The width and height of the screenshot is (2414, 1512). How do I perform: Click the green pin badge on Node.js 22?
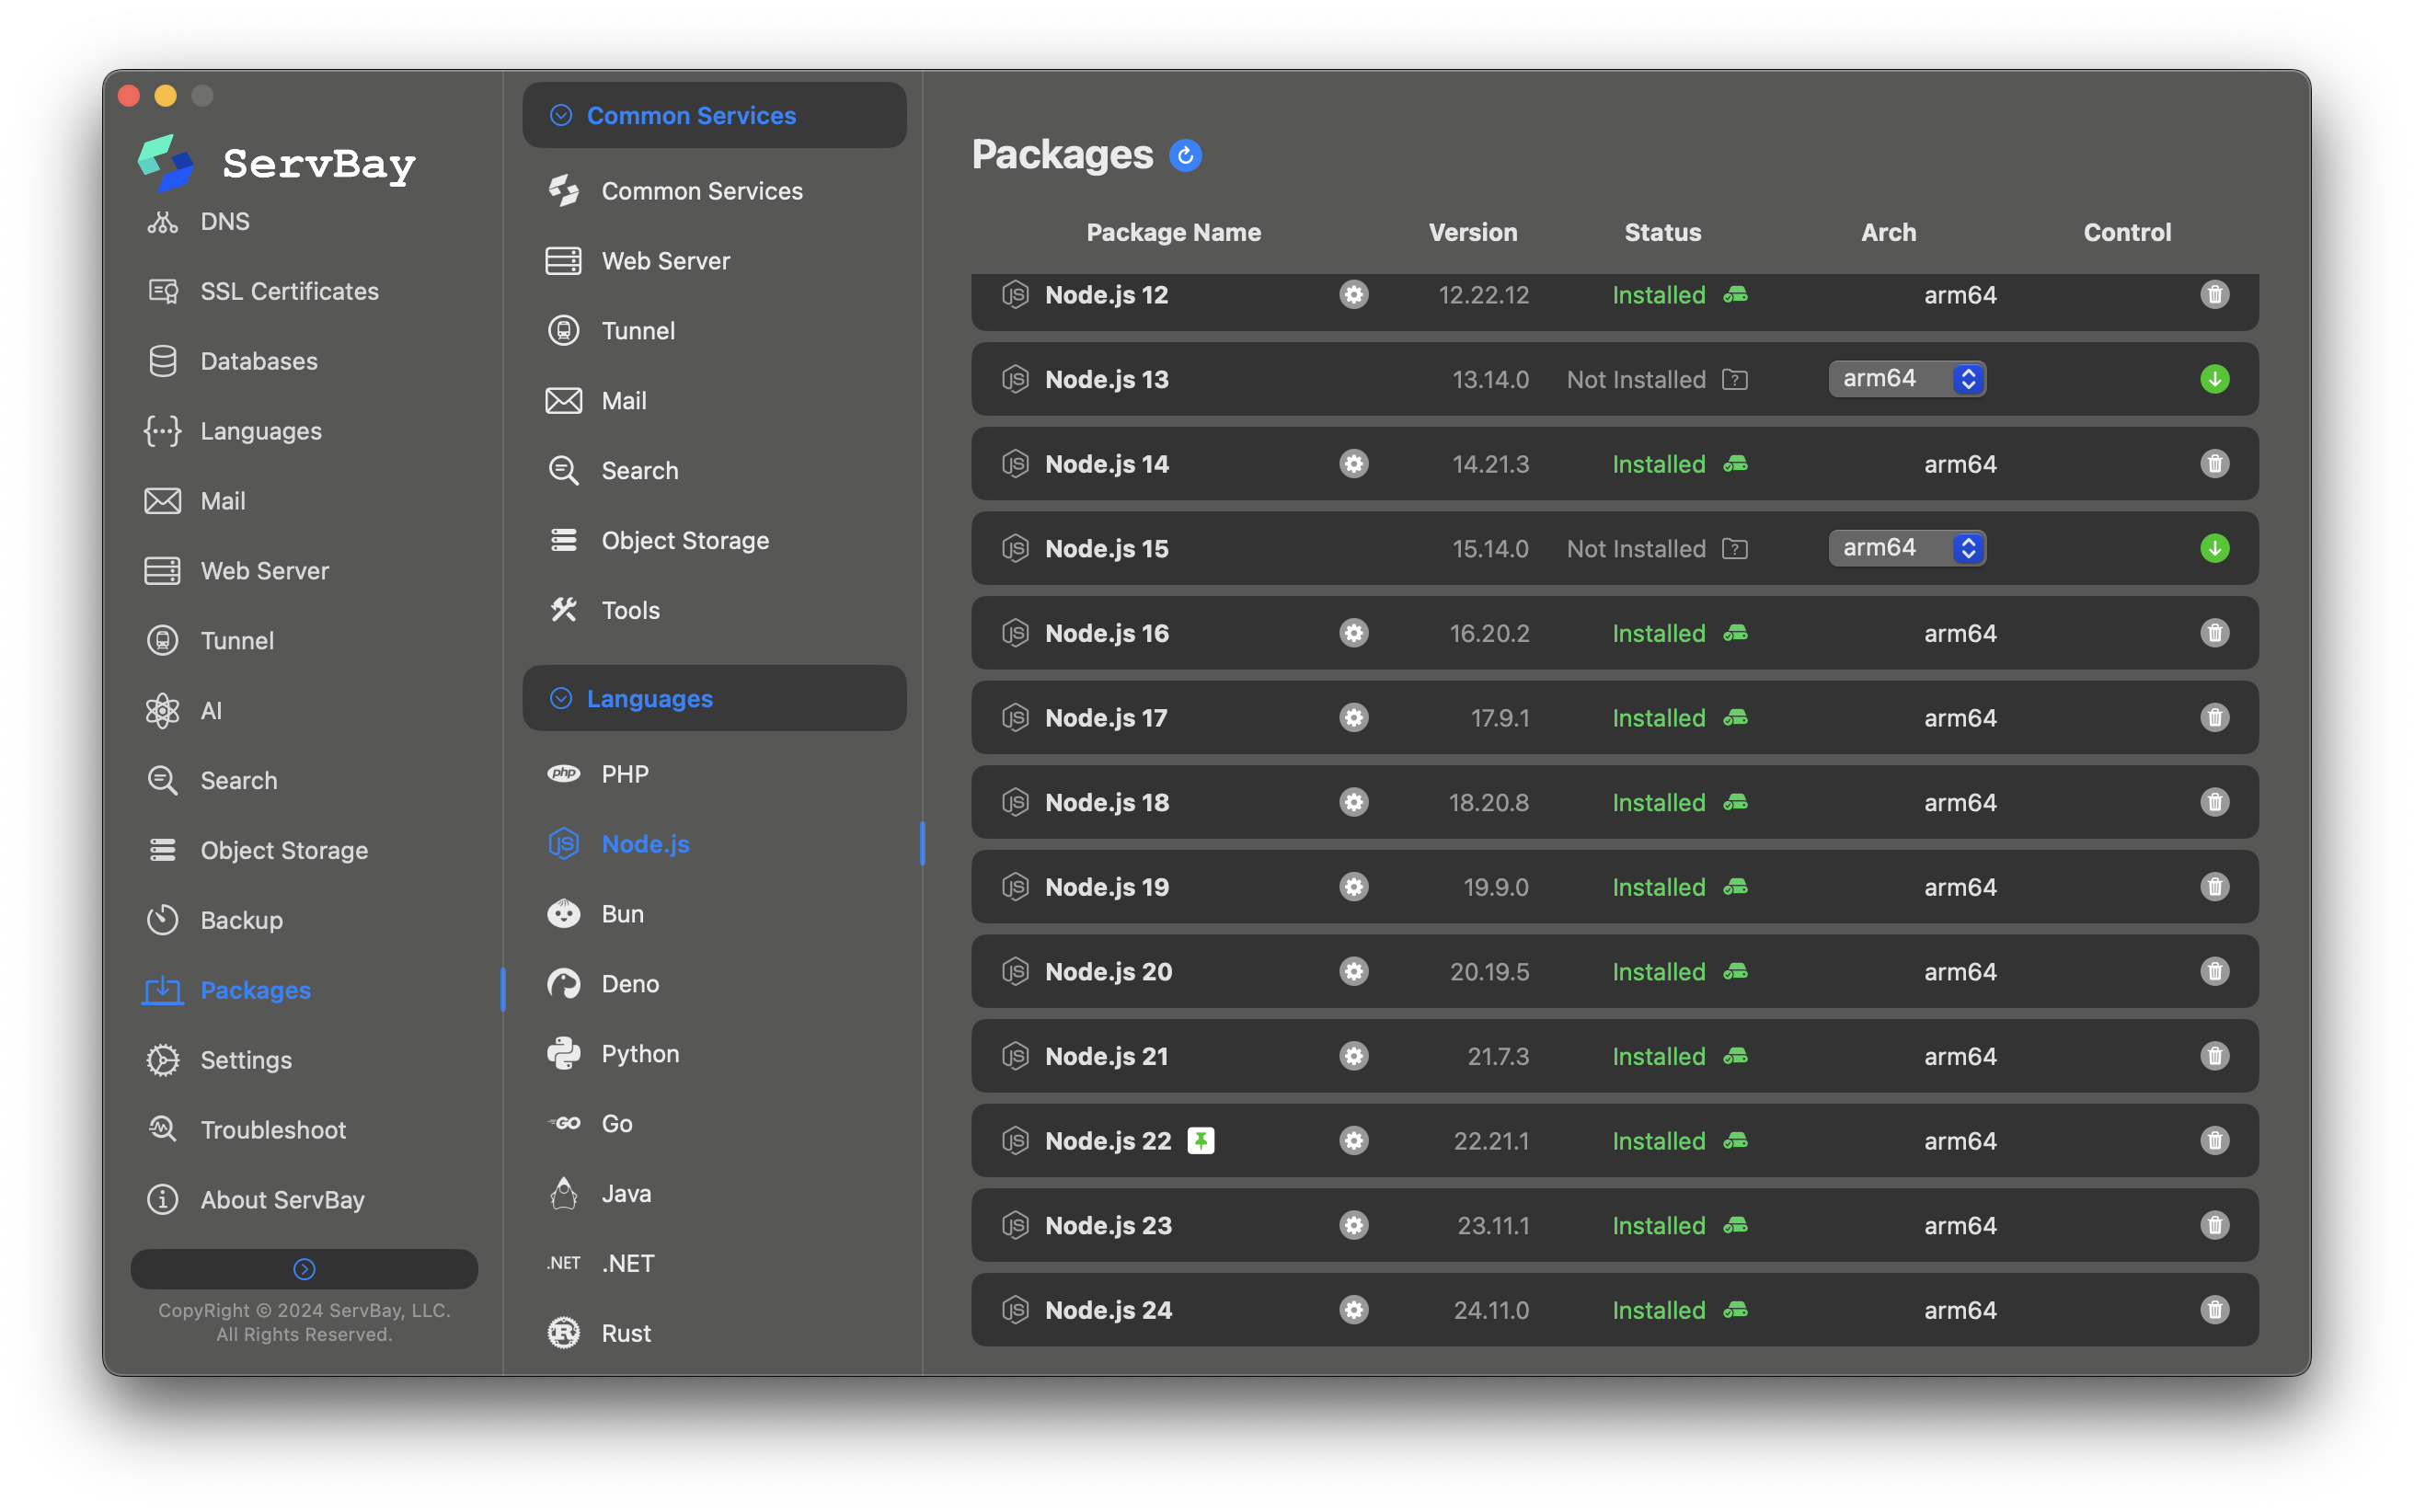[1200, 1140]
